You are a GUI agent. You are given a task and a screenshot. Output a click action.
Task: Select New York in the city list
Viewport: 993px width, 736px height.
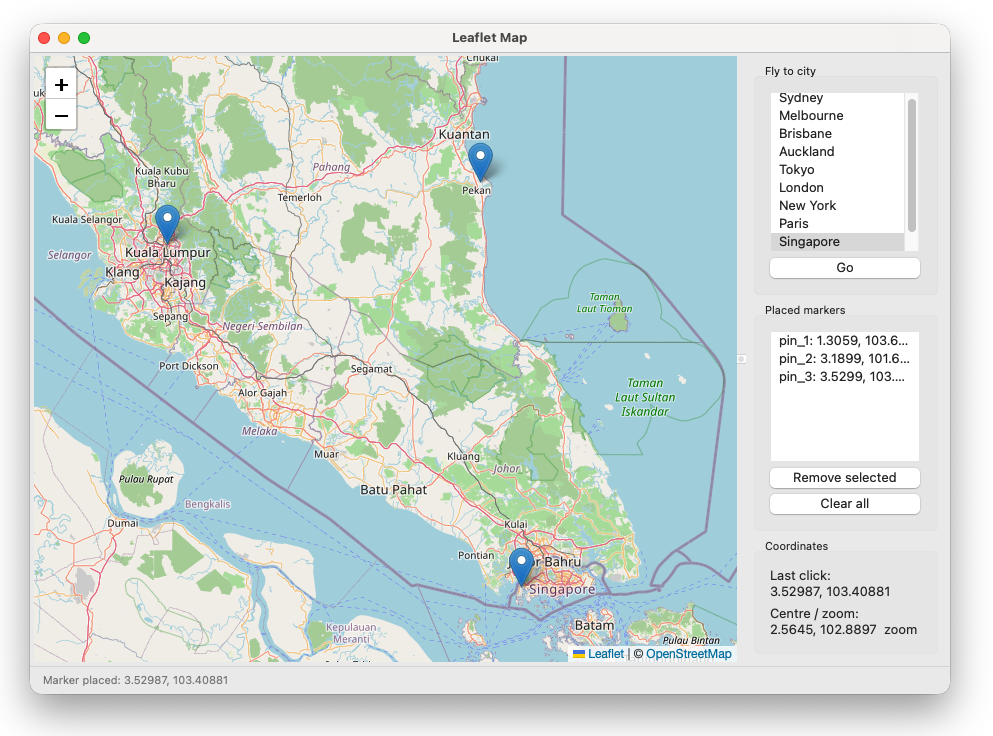[x=807, y=206]
